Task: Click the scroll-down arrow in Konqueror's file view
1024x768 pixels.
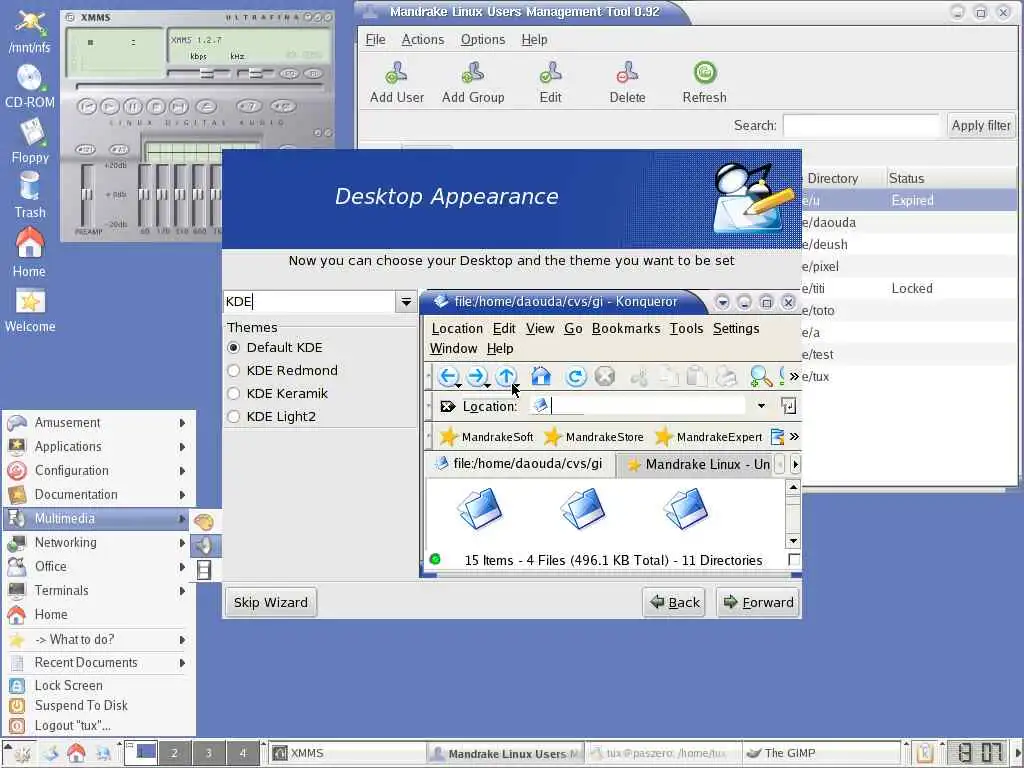Action: click(x=793, y=541)
